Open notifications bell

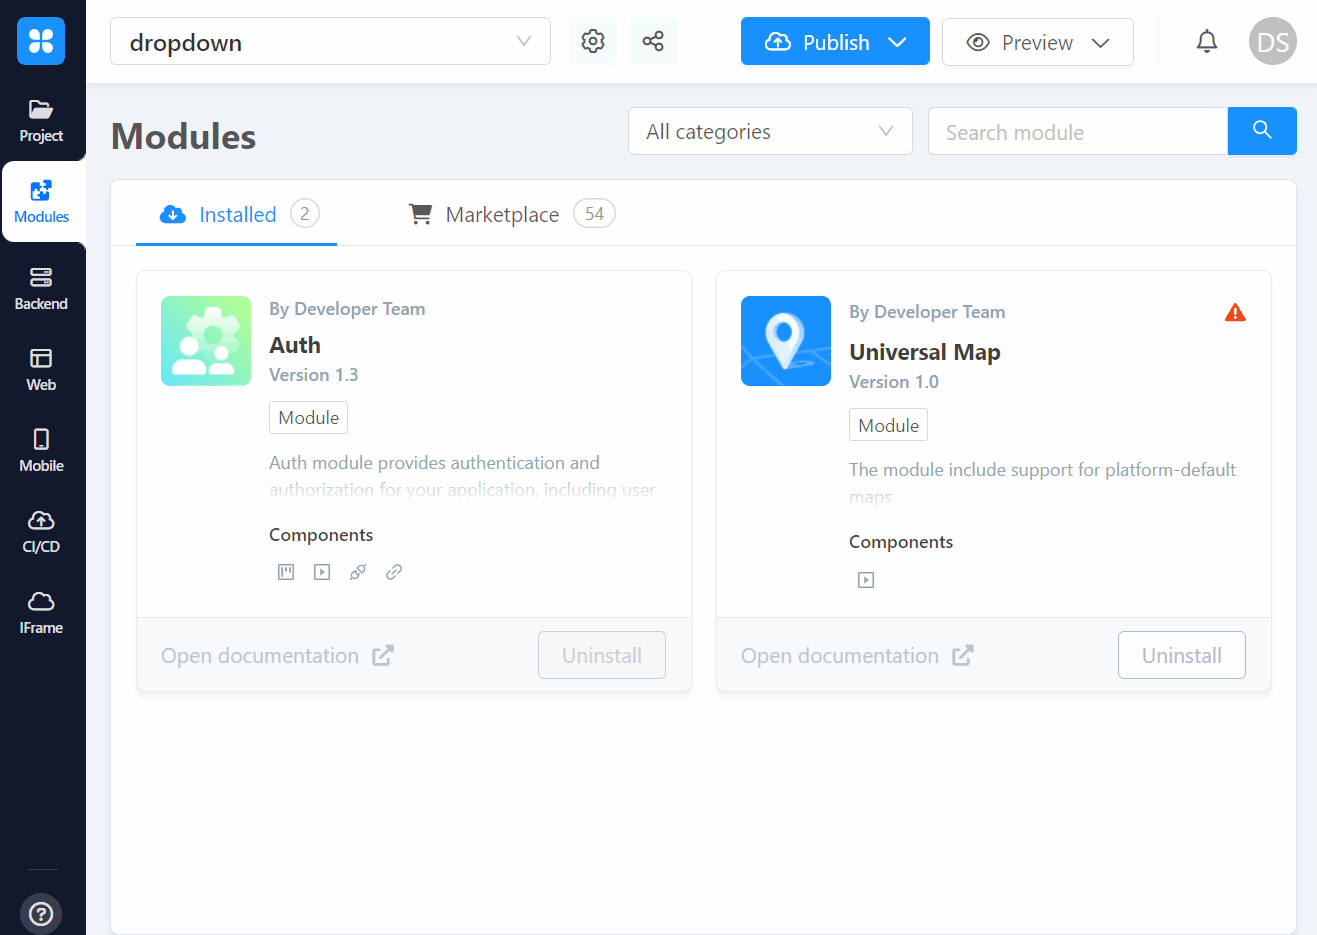(x=1207, y=41)
